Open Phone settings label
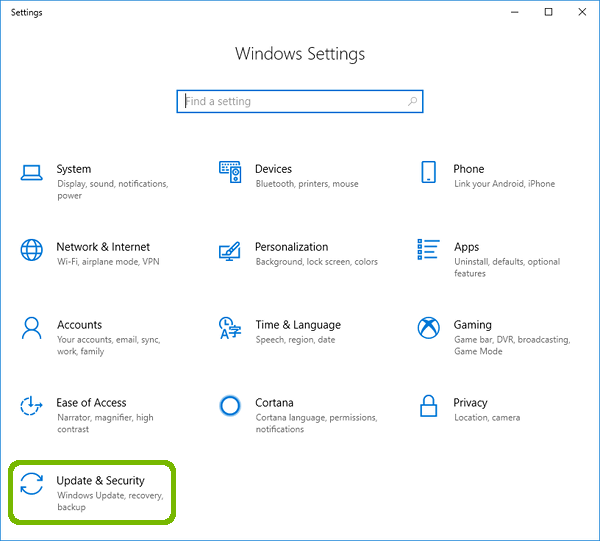Screen dimensions: 600x541 pos(469,169)
